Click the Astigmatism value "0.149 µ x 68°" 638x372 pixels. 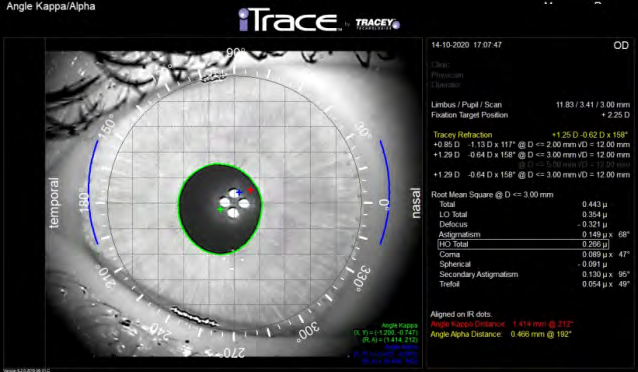[x=606, y=234]
